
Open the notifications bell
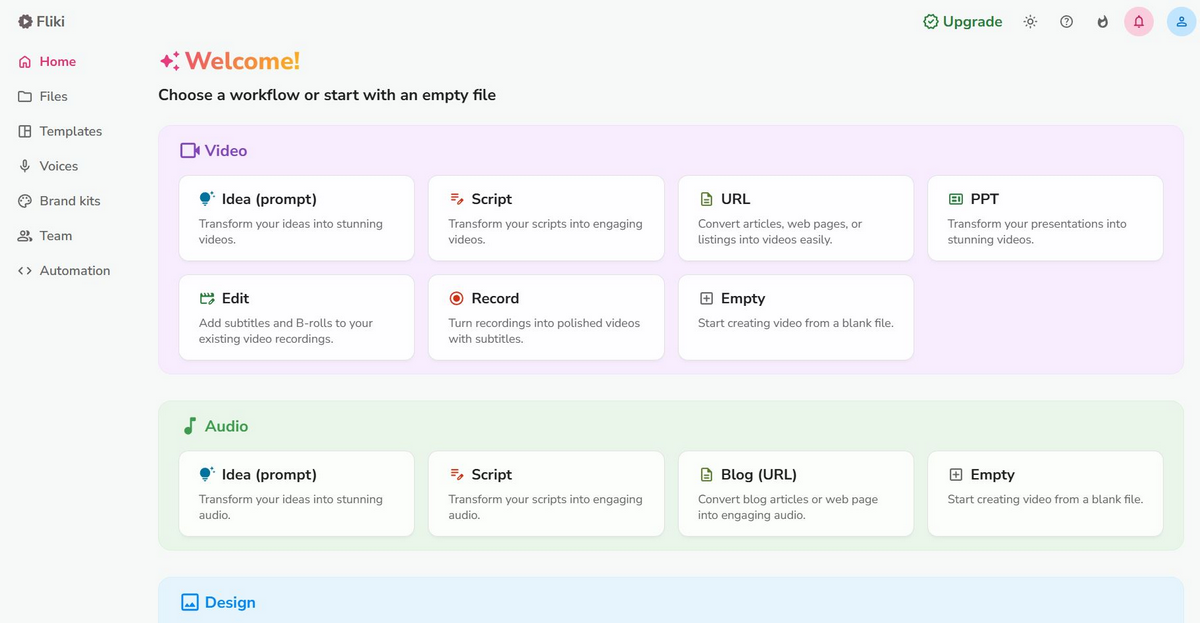click(x=1138, y=21)
